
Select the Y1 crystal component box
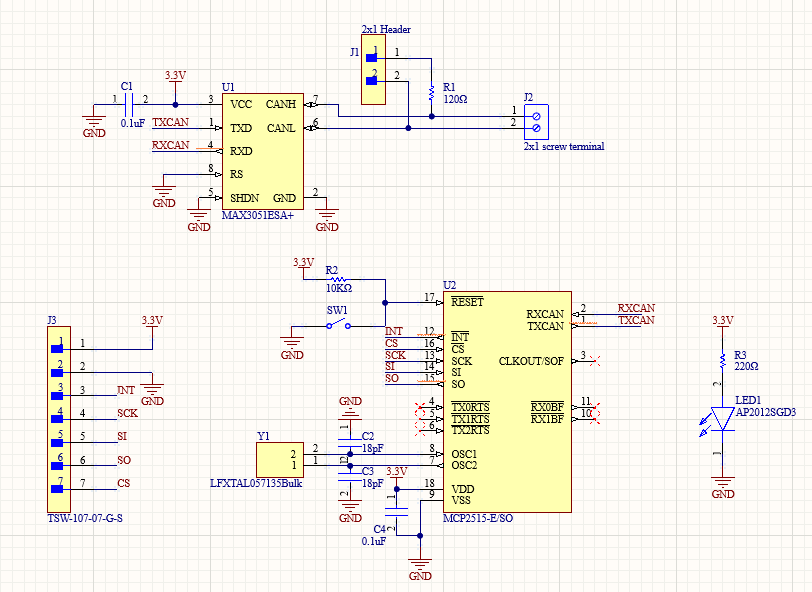click(x=280, y=460)
